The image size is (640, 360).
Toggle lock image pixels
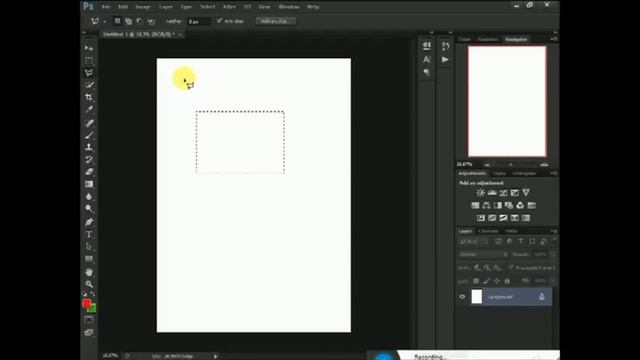click(x=487, y=281)
